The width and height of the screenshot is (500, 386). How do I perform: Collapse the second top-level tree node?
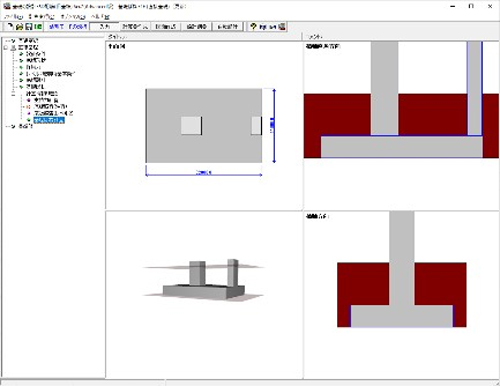[6, 48]
